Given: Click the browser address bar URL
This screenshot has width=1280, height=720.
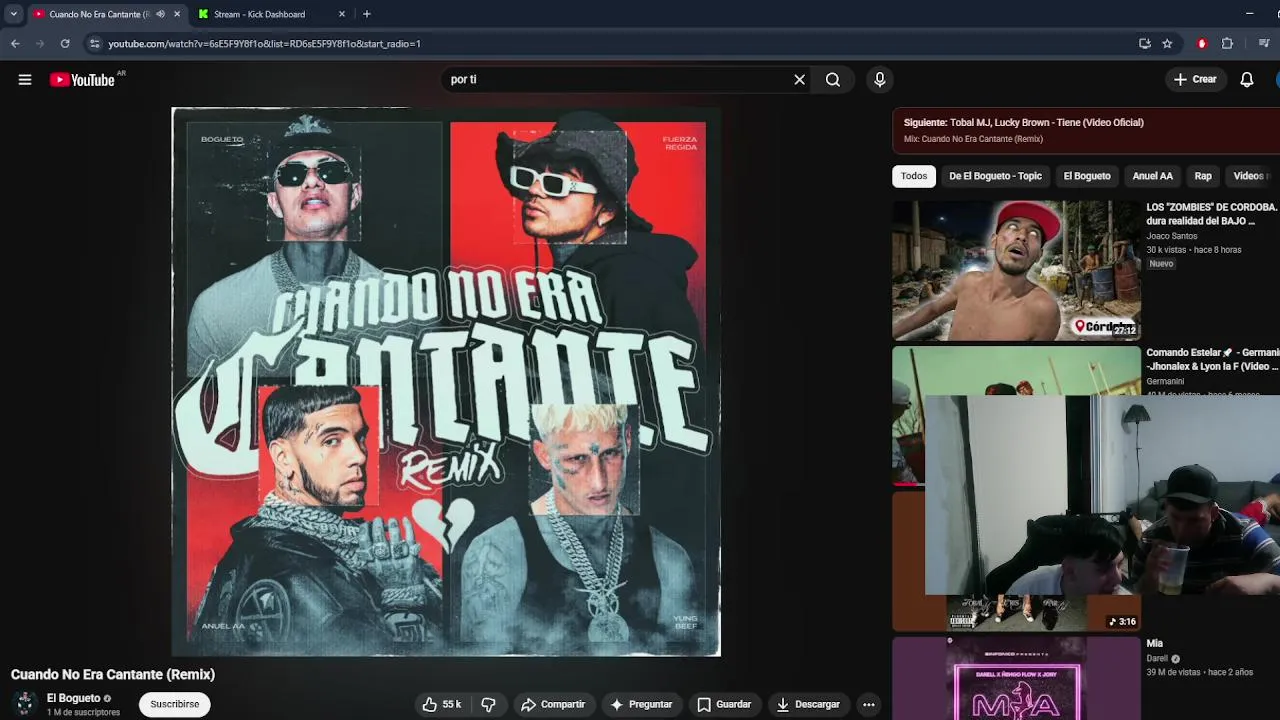Looking at the screenshot, I should tap(264, 44).
